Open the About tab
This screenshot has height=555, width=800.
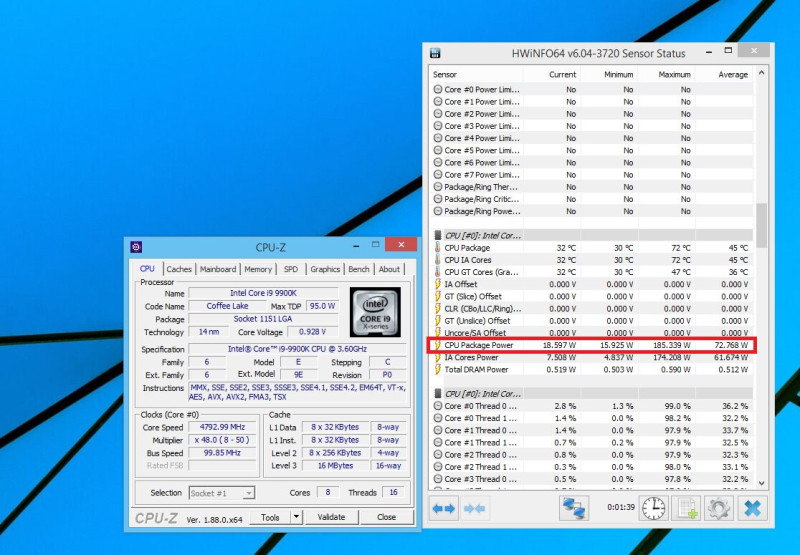[389, 269]
